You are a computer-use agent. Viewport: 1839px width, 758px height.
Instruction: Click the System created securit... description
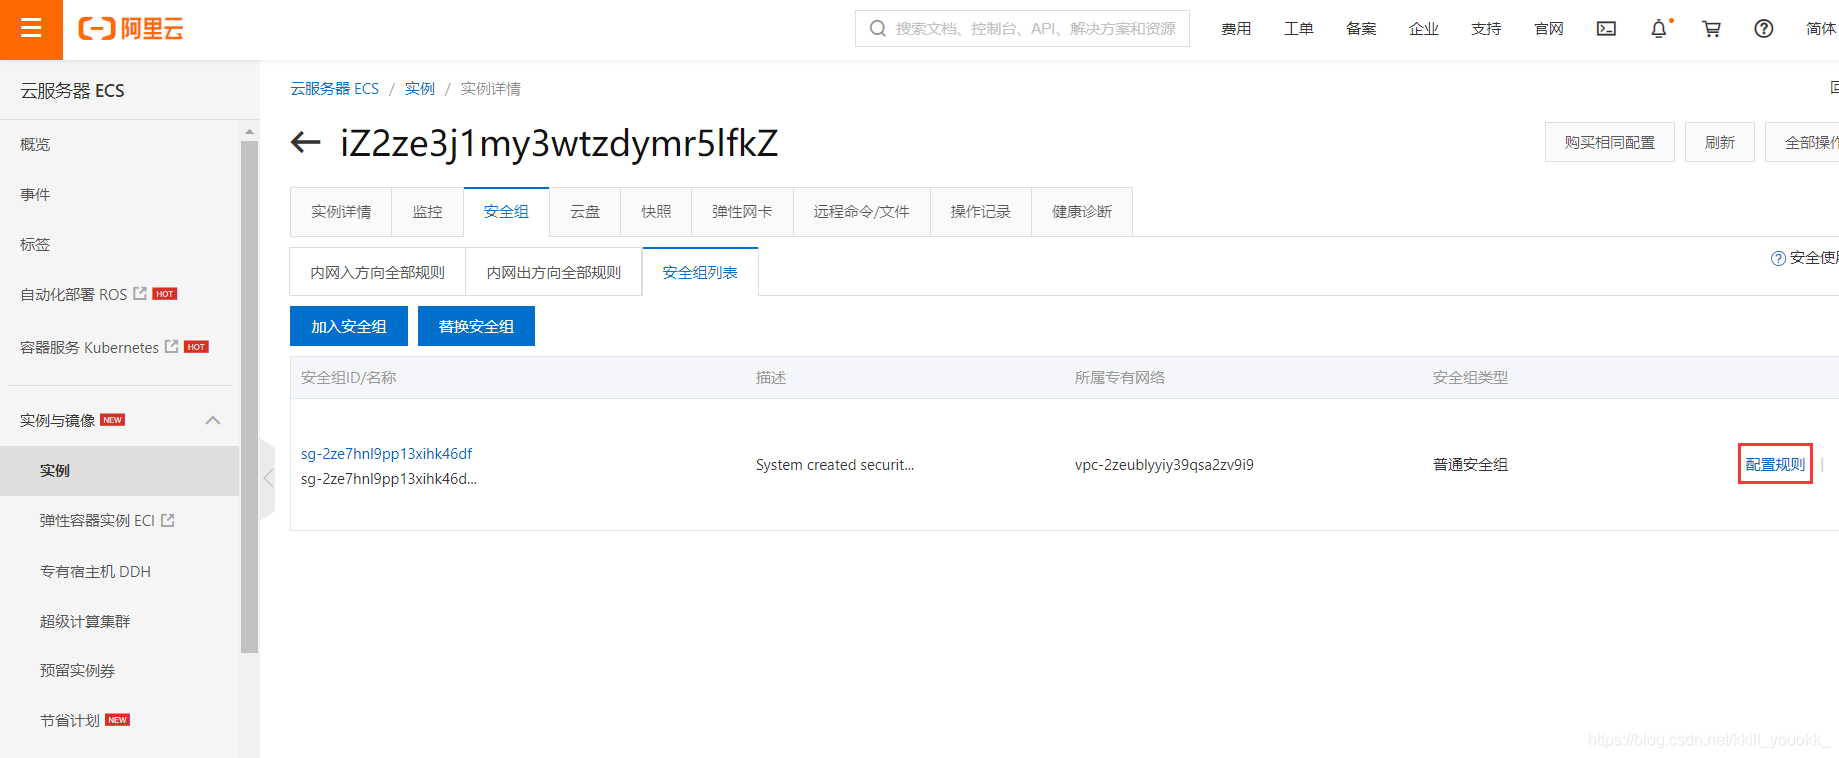point(835,464)
